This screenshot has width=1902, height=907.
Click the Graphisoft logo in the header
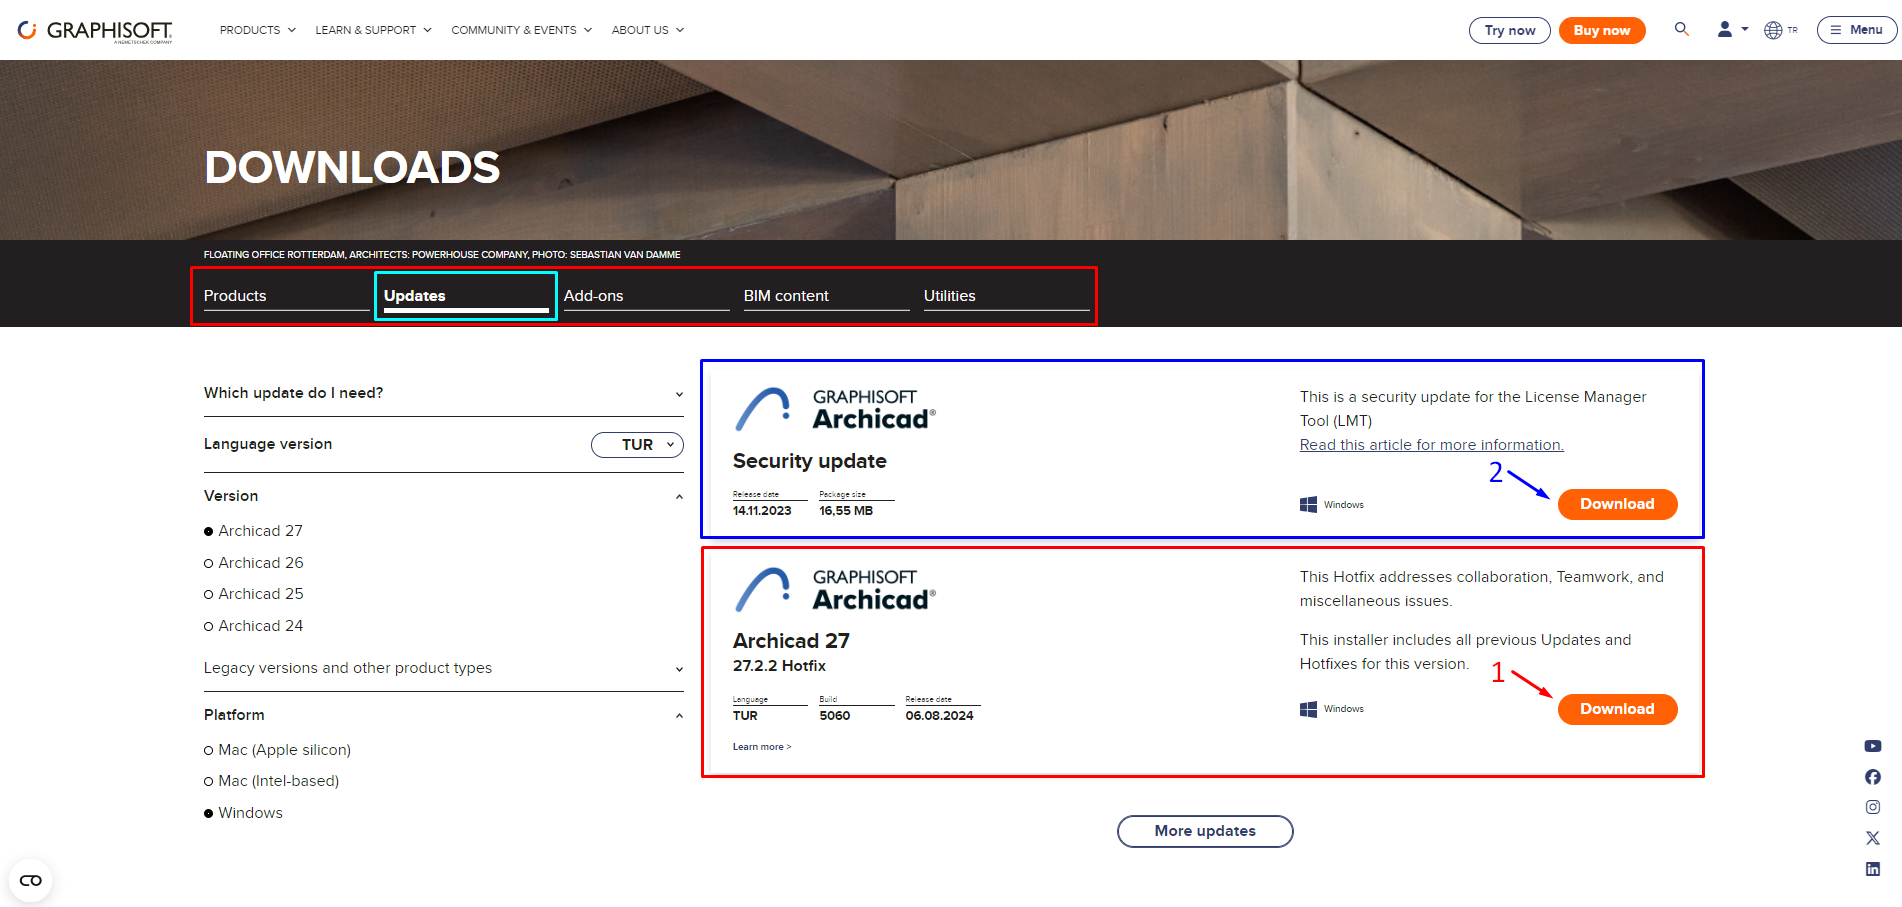click(96, 31)
